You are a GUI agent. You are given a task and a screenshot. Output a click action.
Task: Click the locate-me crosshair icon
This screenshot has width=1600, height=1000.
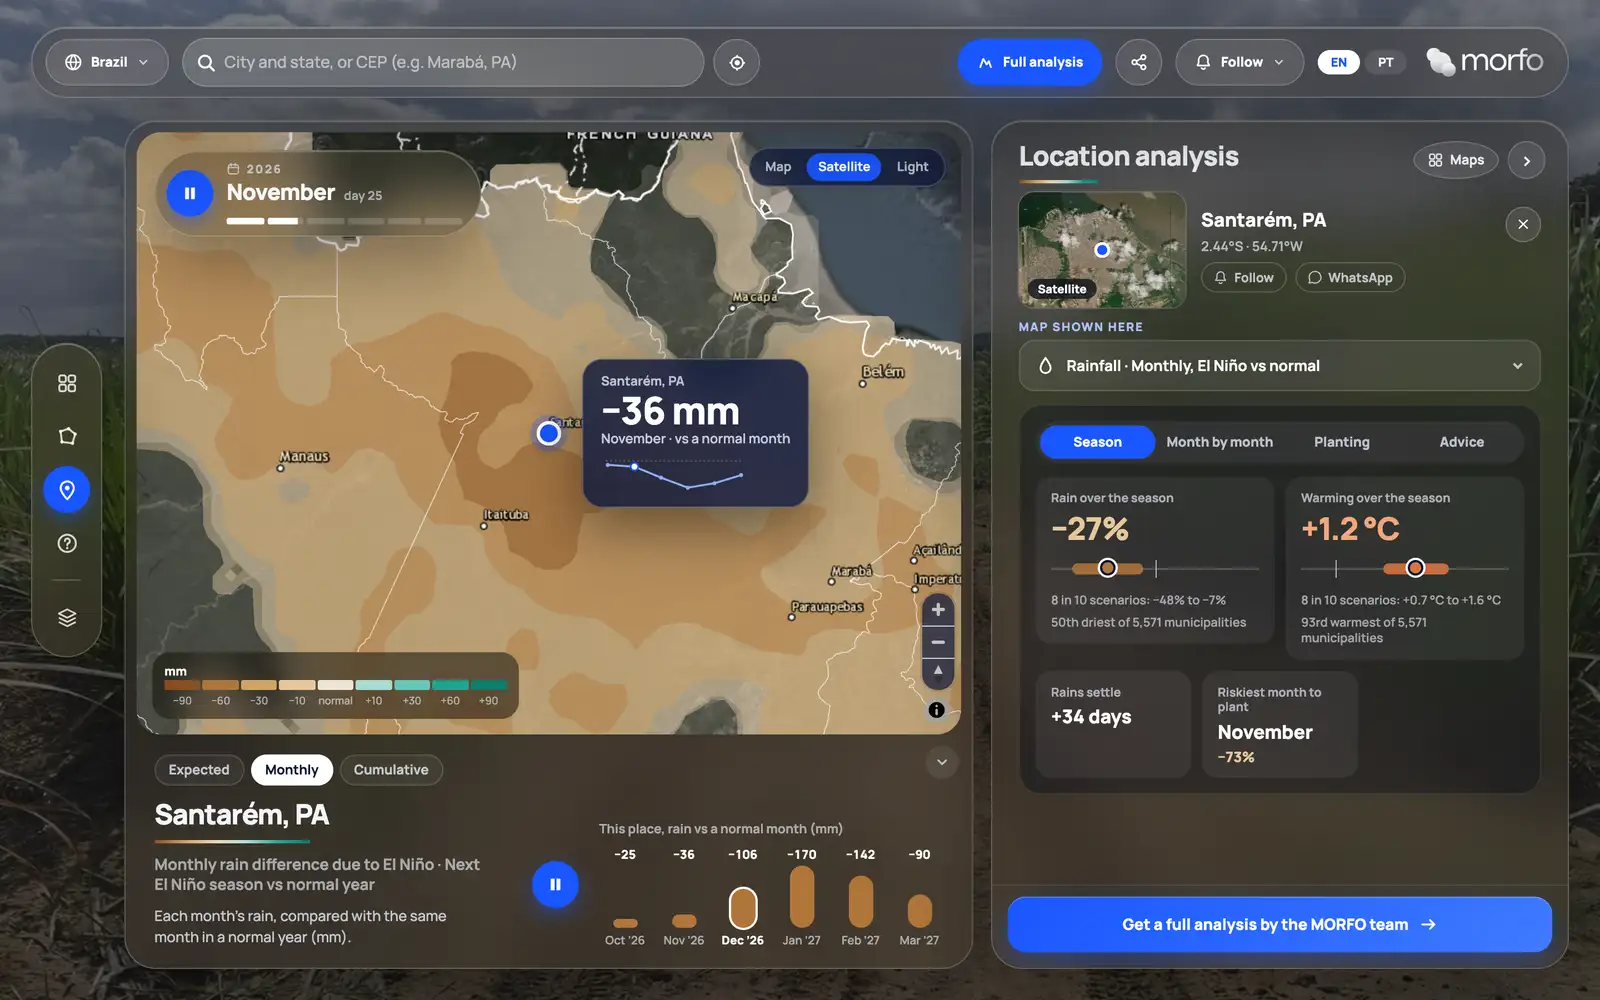pyautogui.click(x=737, y=62)
